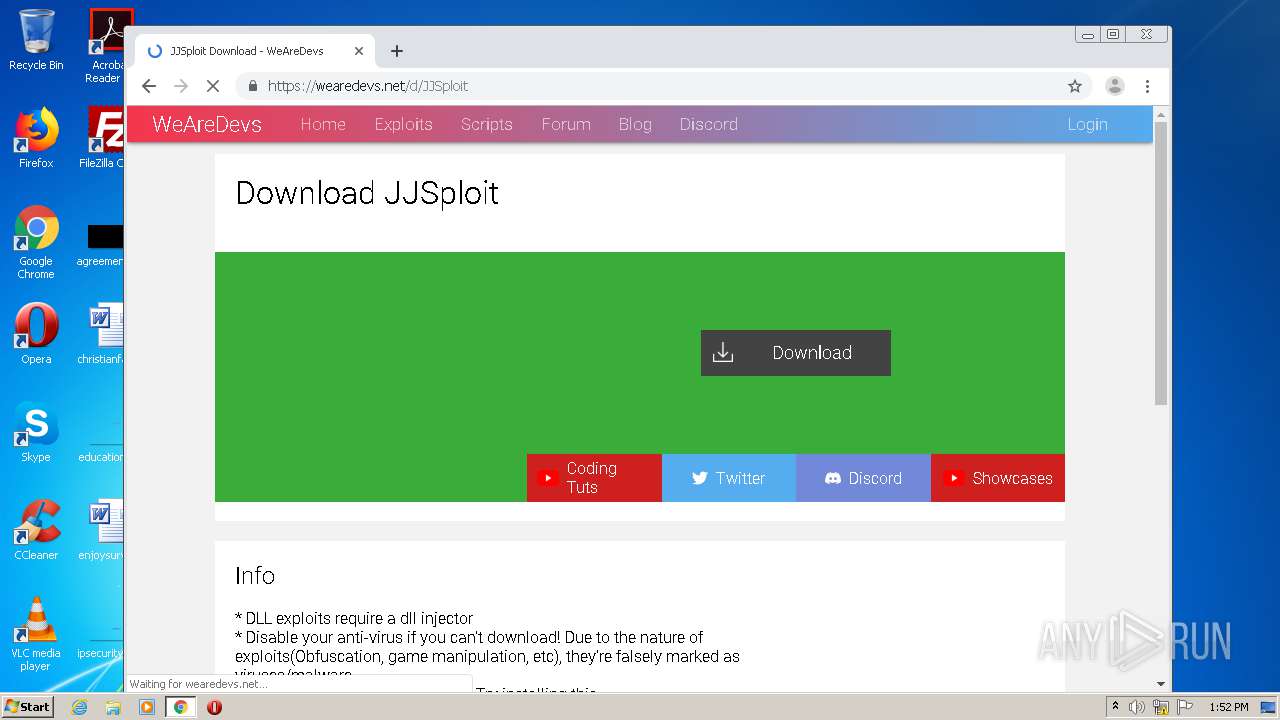Click the browser back arrow
The width and height of the screenshot is (1280, 720).
pos(149,86)
